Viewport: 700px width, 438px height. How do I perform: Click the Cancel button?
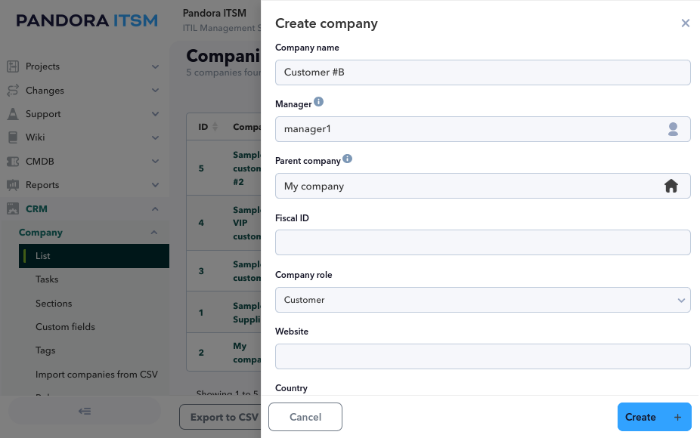(x=305, y=417)
